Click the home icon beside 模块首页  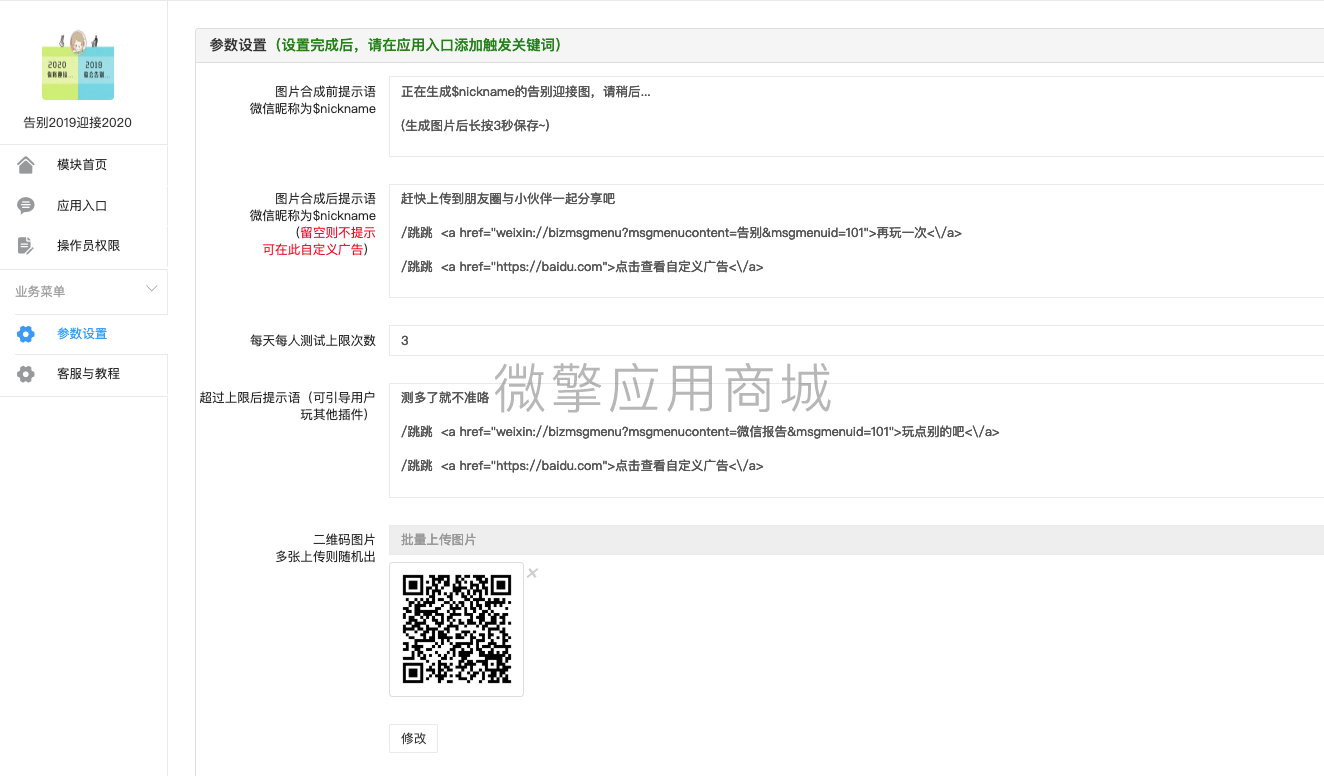[26, 165]
